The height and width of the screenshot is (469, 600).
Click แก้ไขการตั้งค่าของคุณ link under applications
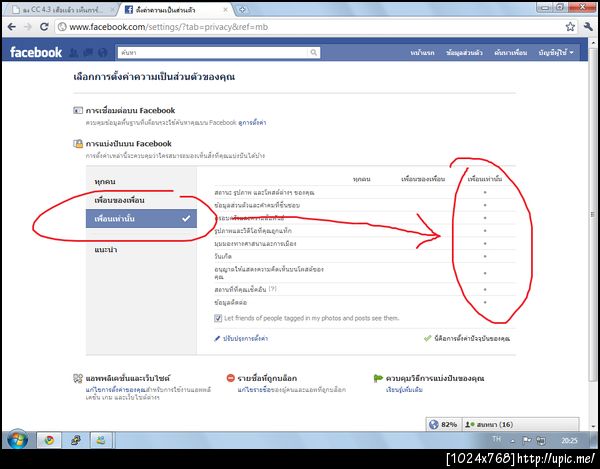coord(116,390)
